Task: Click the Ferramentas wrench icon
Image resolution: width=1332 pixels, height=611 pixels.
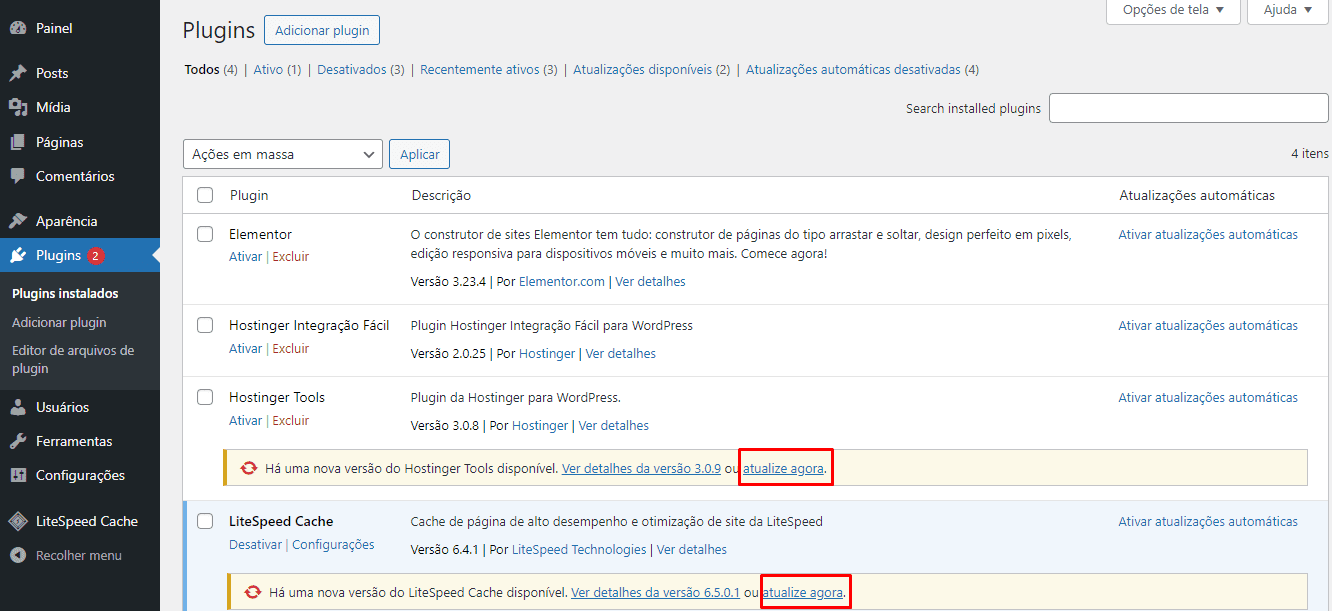Action: tap(18, 441)
